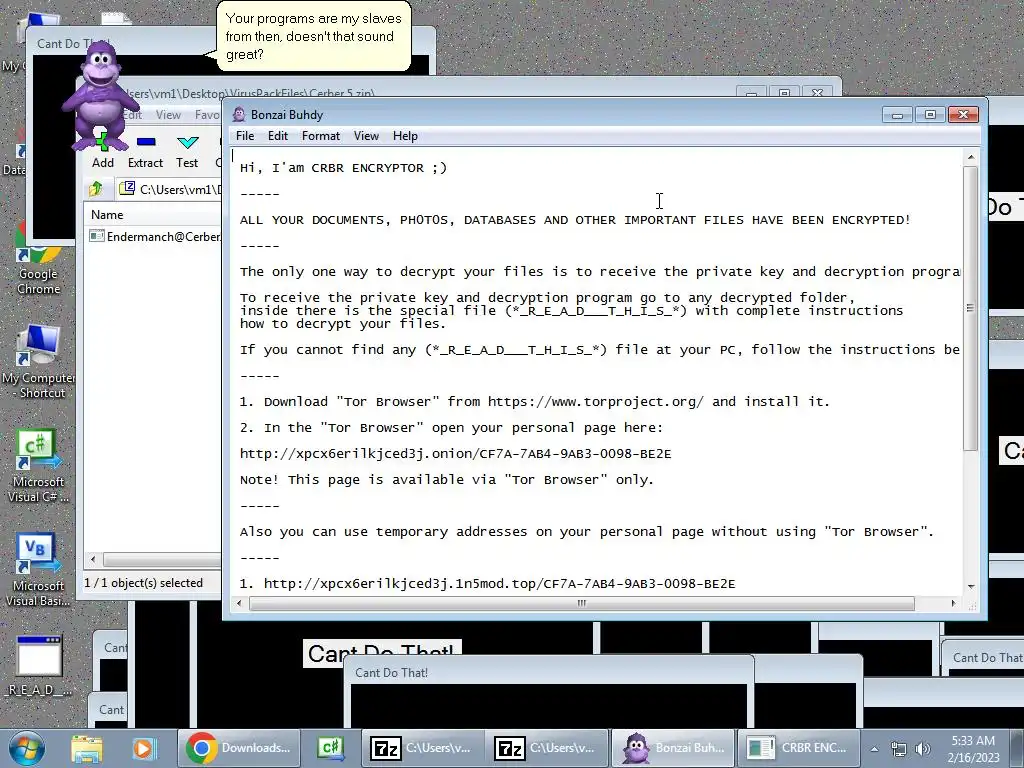Image resolution: width=1024 pixels, height=768 pixels.
Task: Click notepad horizontal scrollbar right arrow
Action: point(953,603)
